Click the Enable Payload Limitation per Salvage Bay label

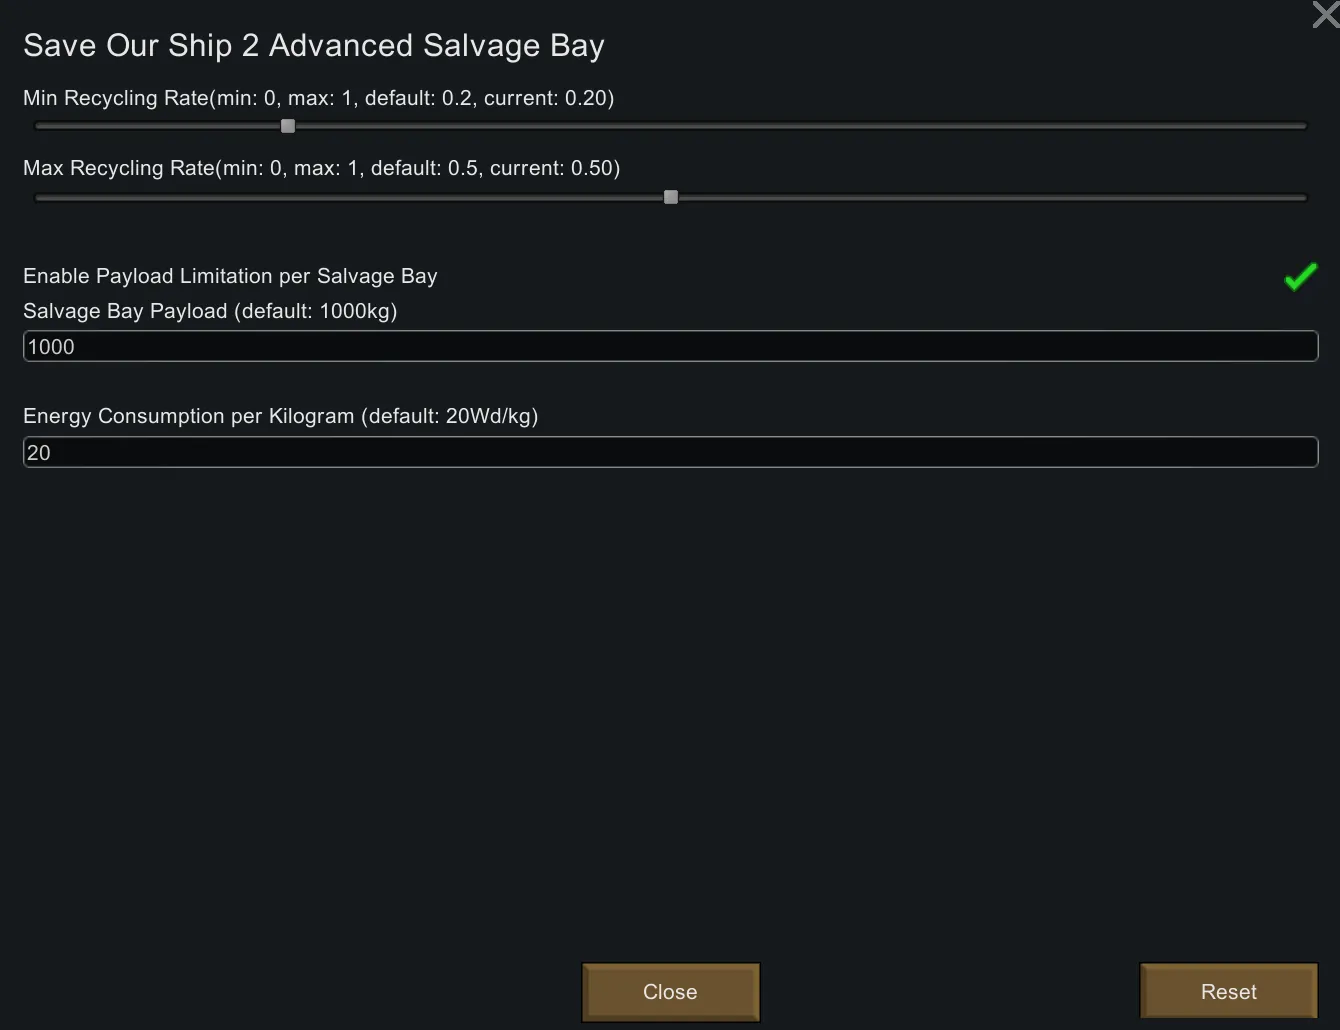(230, 277)
